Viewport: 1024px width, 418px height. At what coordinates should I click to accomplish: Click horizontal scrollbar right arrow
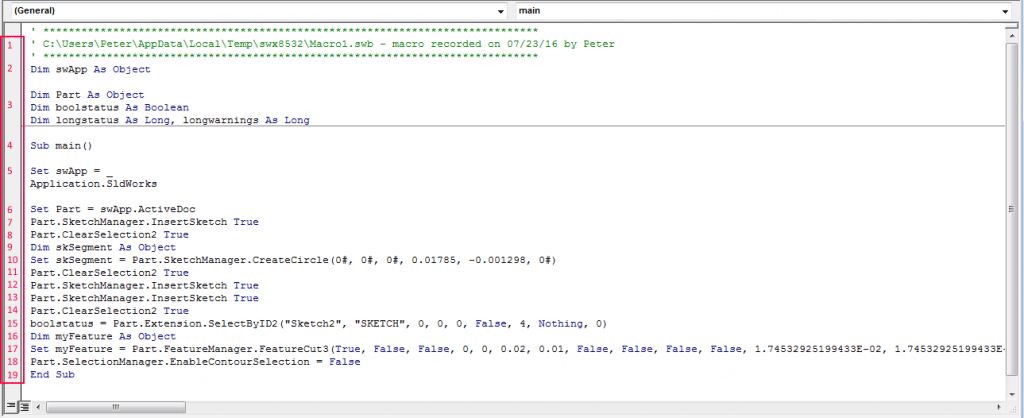point(997,407)
